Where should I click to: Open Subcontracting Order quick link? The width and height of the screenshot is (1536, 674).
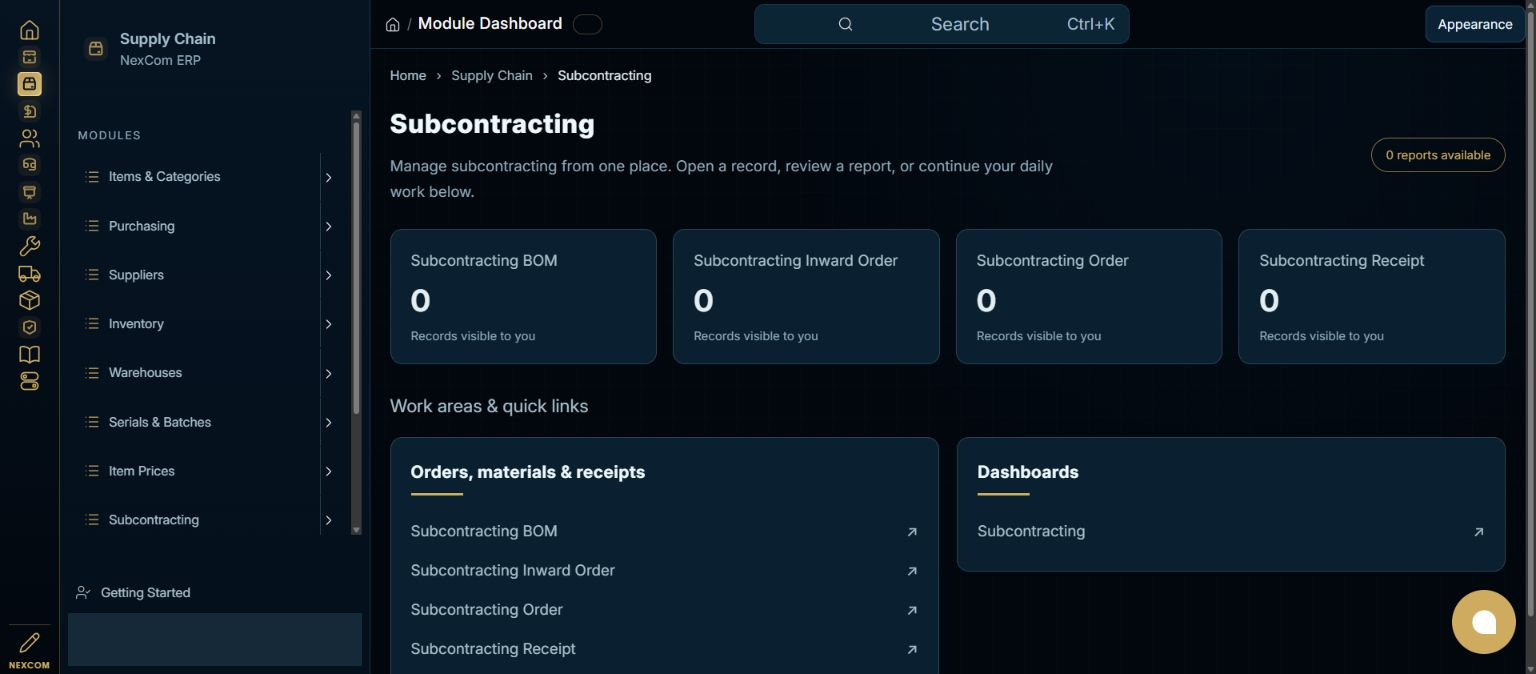[664, 610]
